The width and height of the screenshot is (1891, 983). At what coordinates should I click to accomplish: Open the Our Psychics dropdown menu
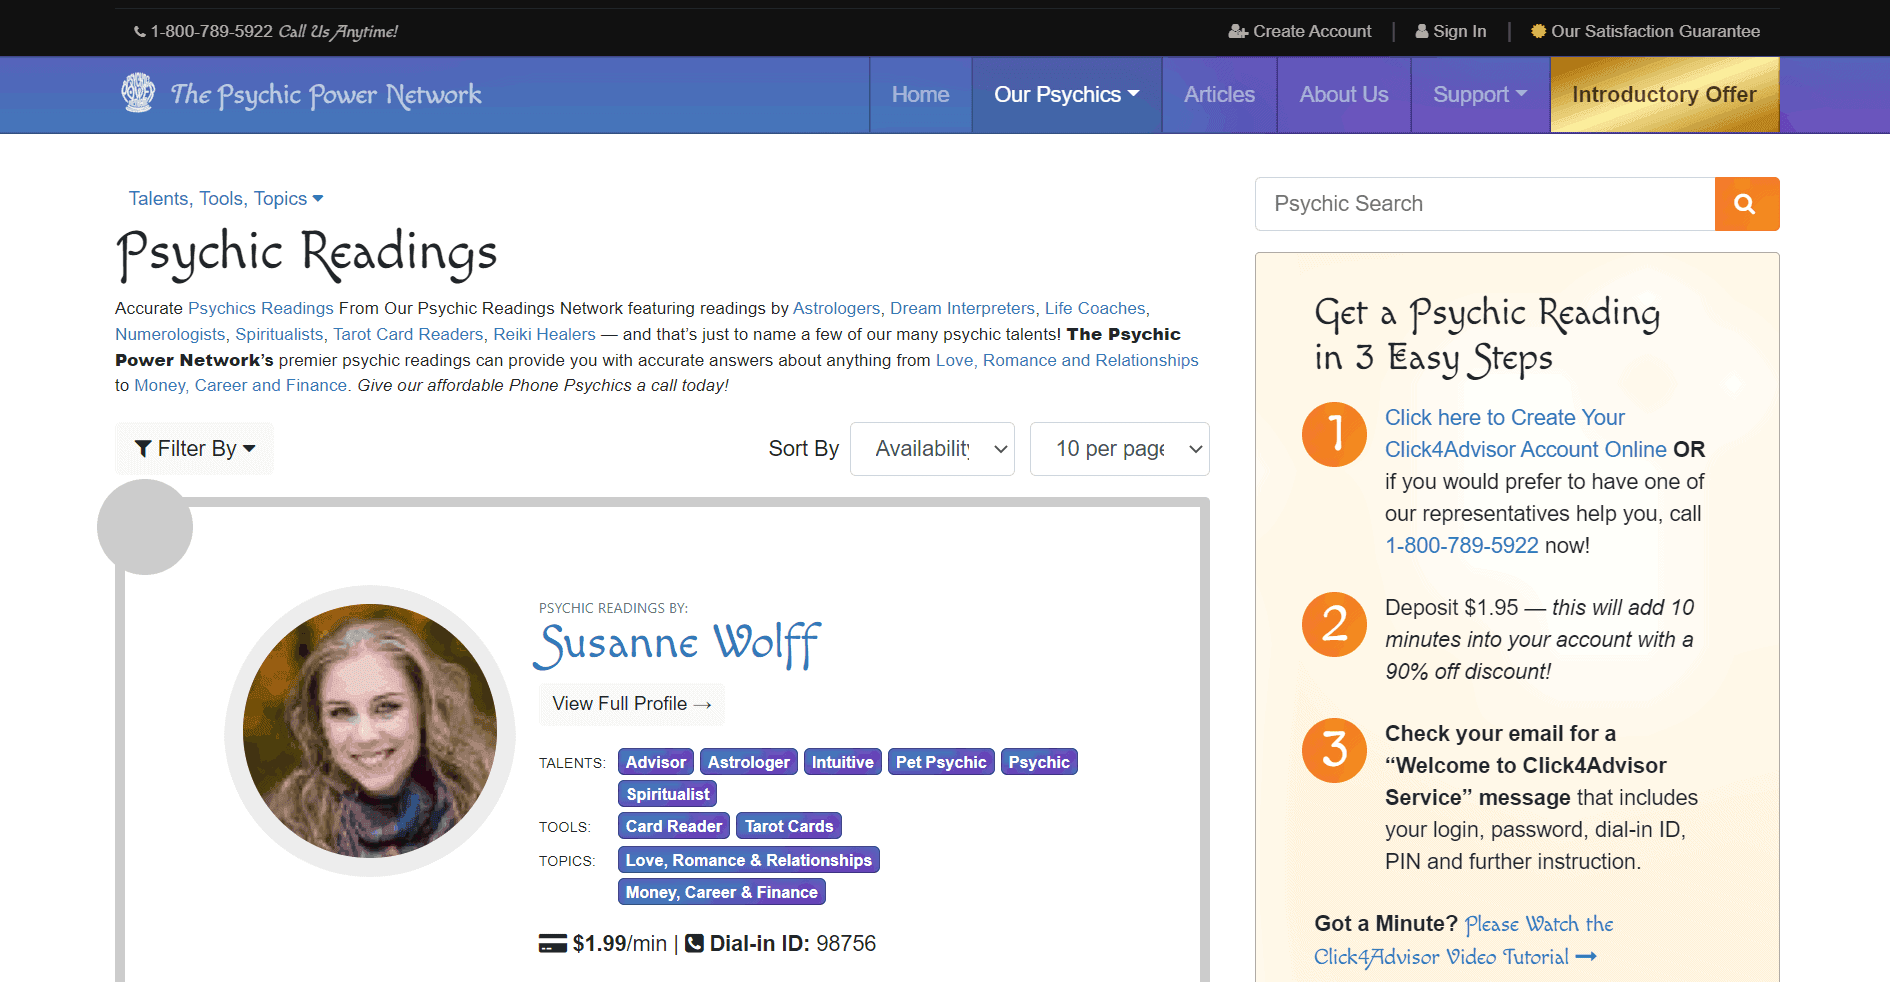click(x=1066, y=95)
